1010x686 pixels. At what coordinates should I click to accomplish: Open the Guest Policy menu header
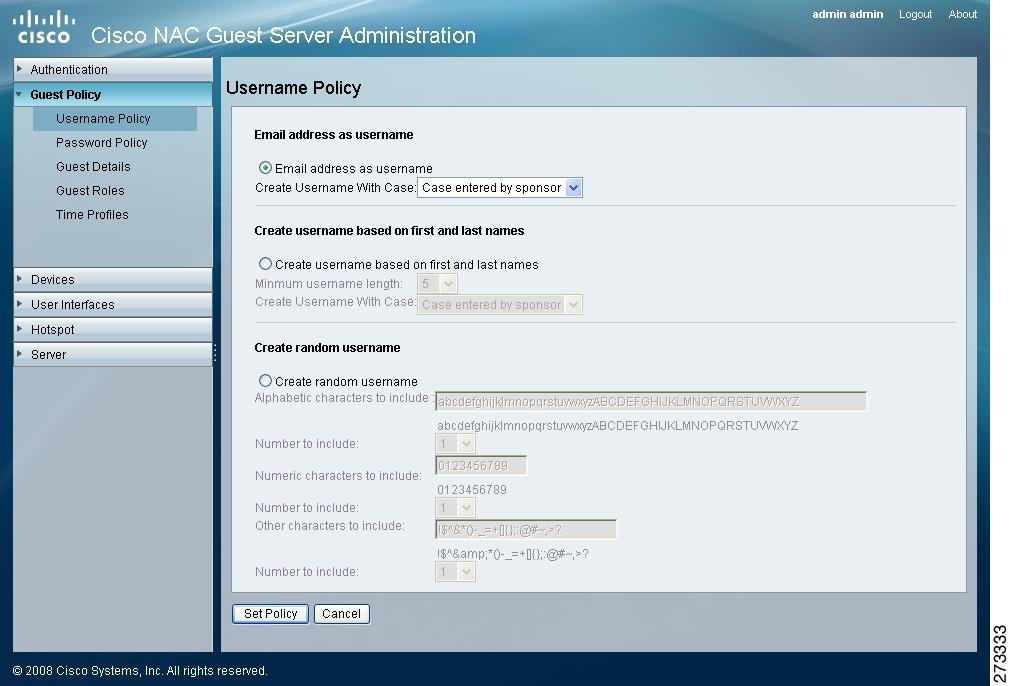[113, 95]
